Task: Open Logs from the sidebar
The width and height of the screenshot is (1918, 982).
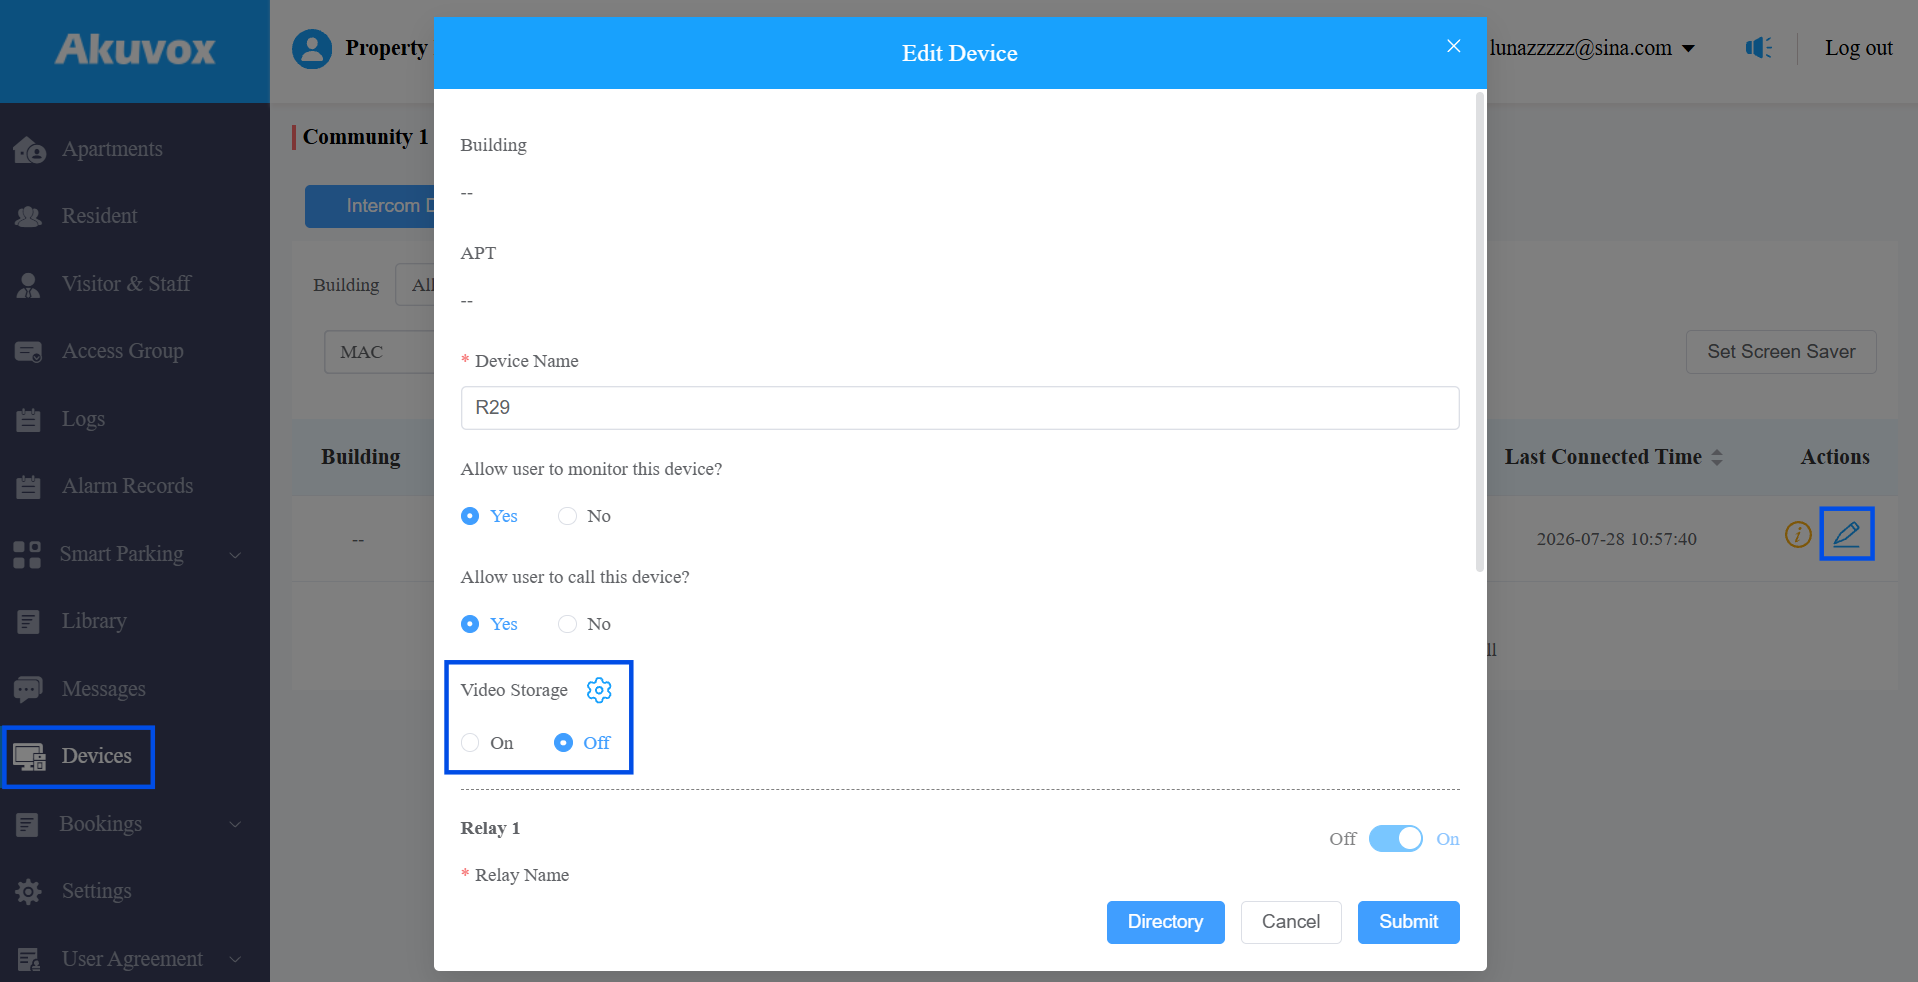Action: tap(83, 419)
